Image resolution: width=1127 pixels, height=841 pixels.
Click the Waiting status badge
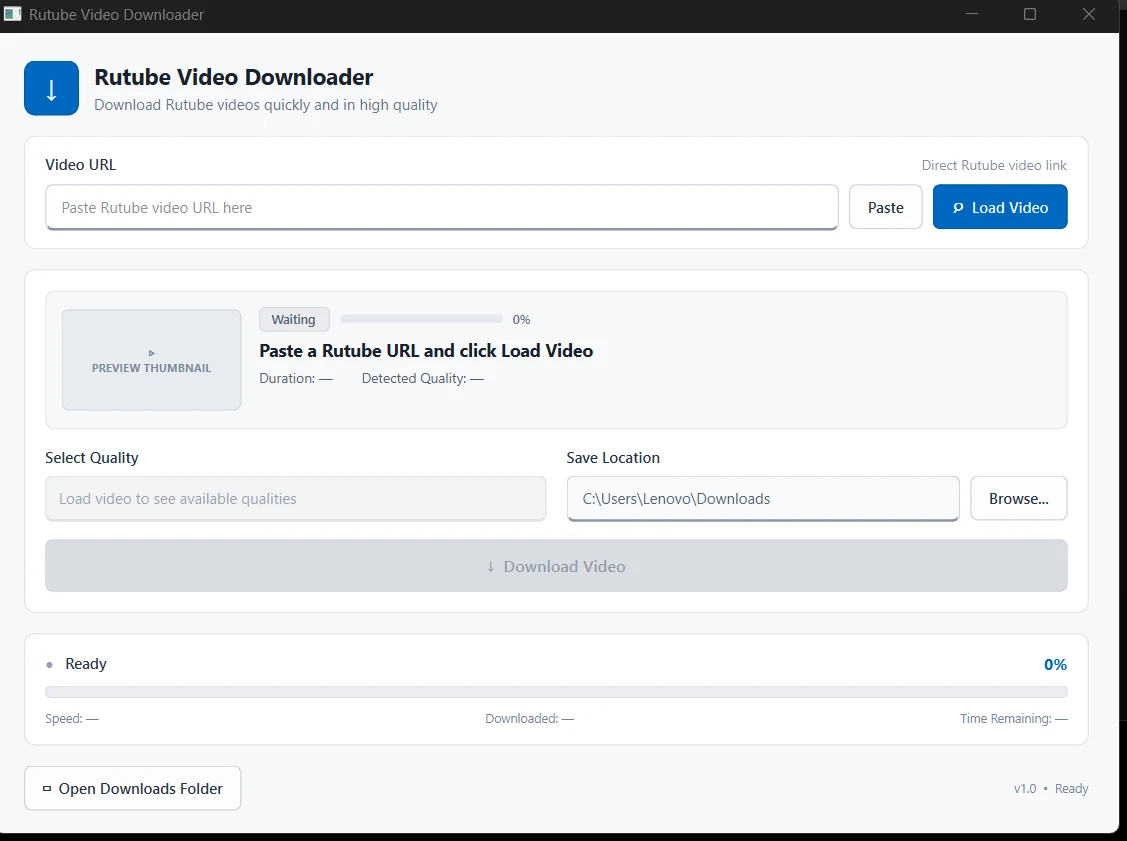pos(294,319)
